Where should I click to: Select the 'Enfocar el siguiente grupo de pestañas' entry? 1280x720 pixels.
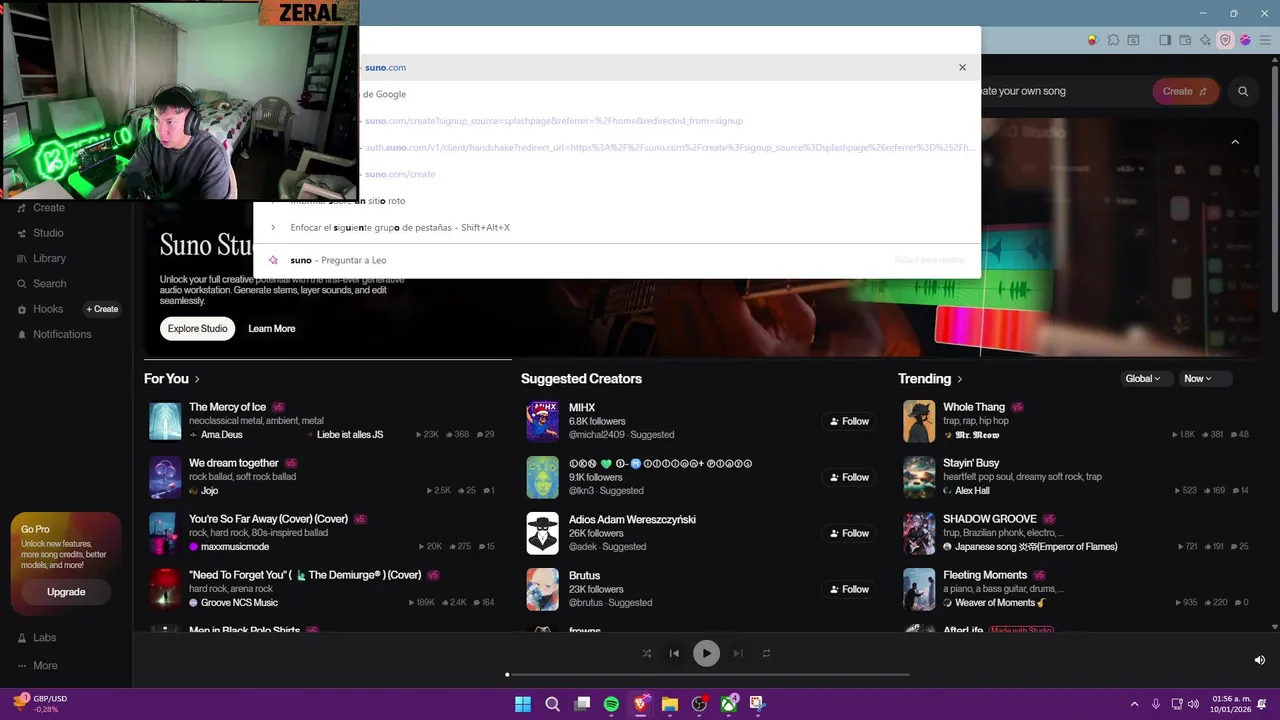(x=617, y=228)
